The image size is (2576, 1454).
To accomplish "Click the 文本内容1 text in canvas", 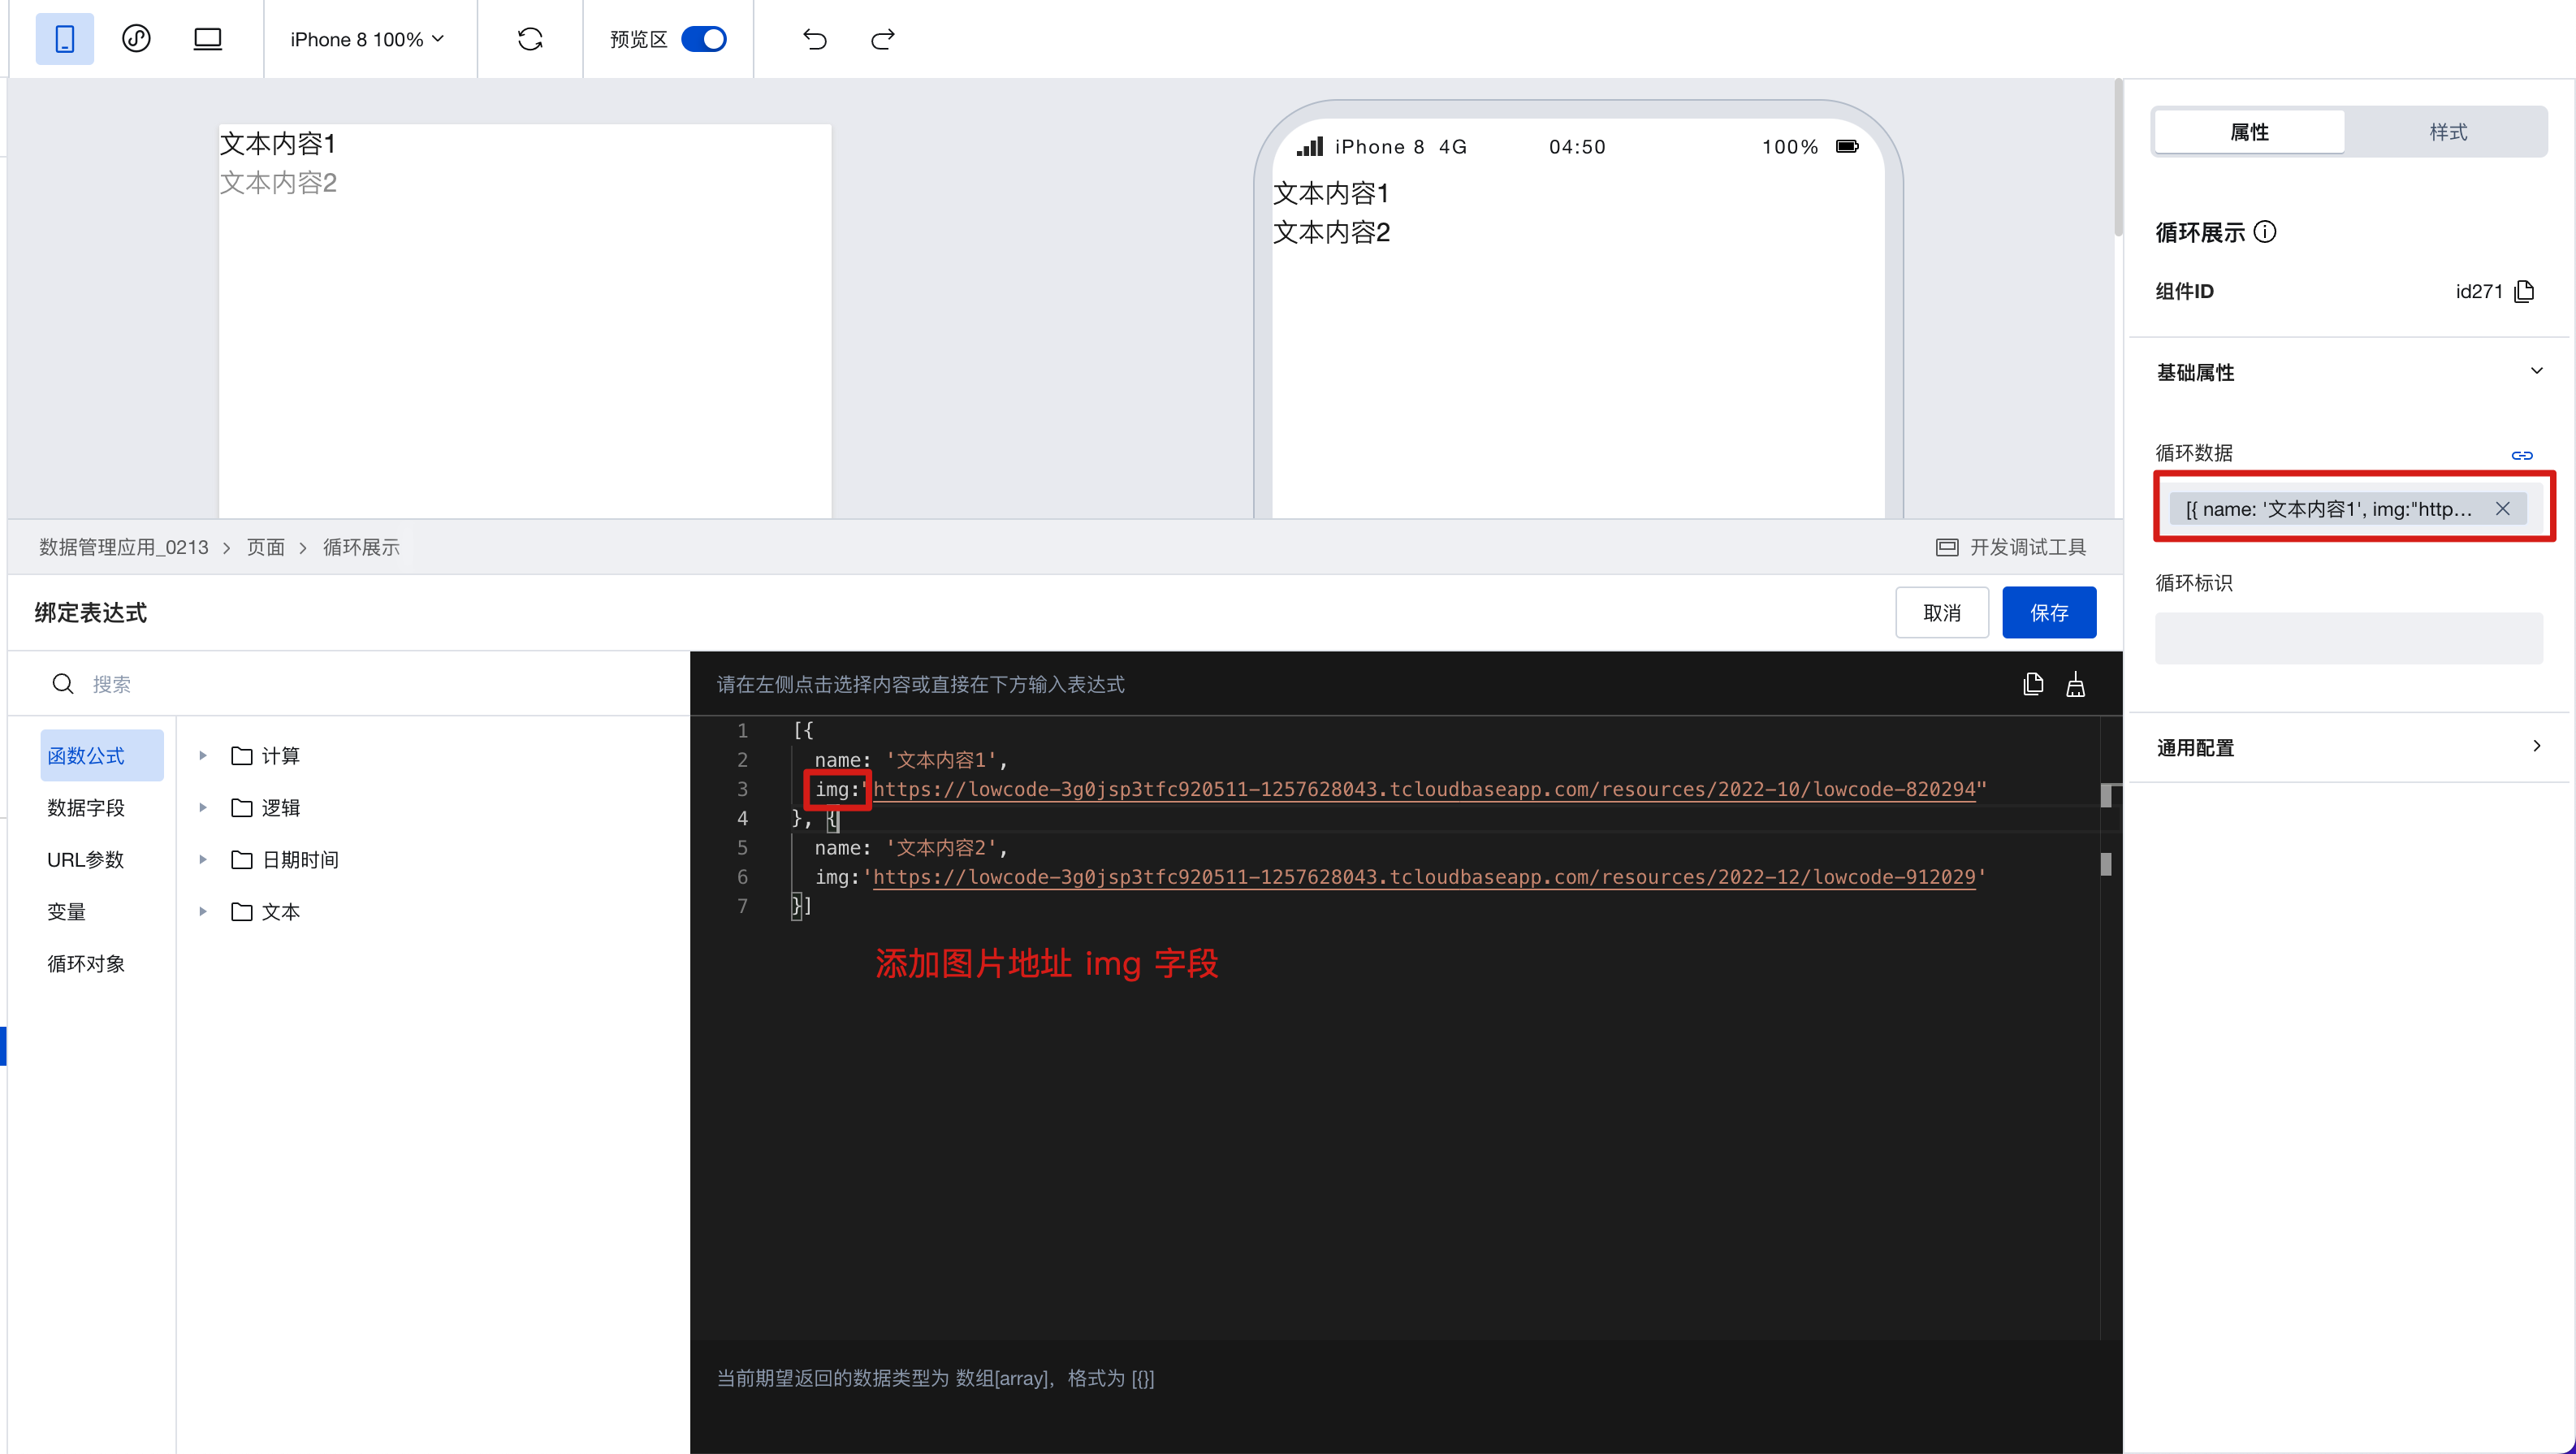I will pos(277,144).
